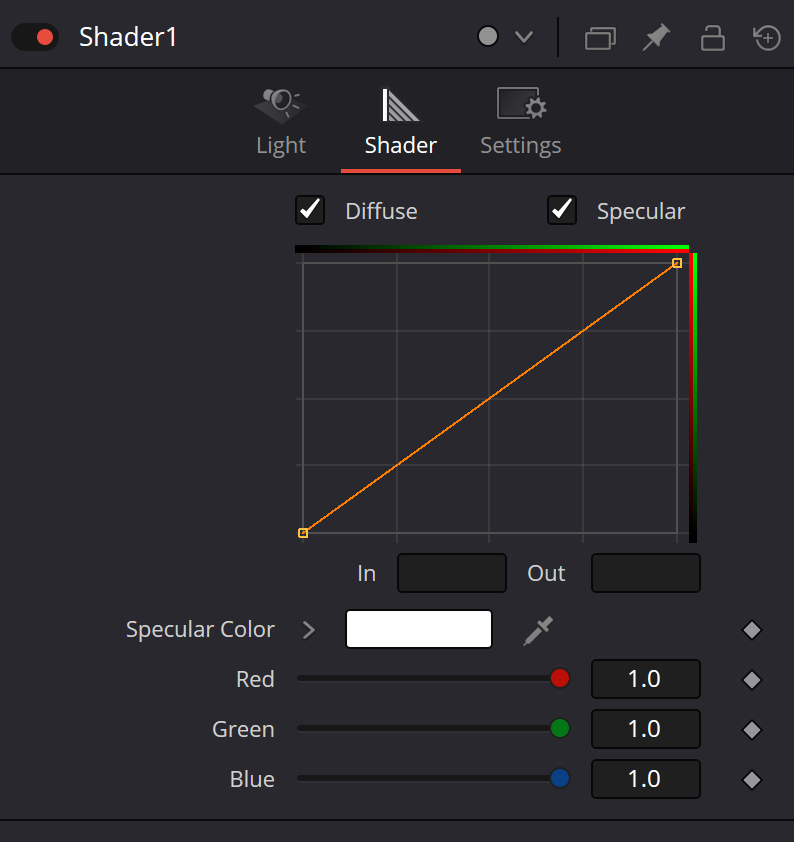794x842 pixels.
Task: Uncheck the Diffuse checkbox
Action: (x=310, y=210)
